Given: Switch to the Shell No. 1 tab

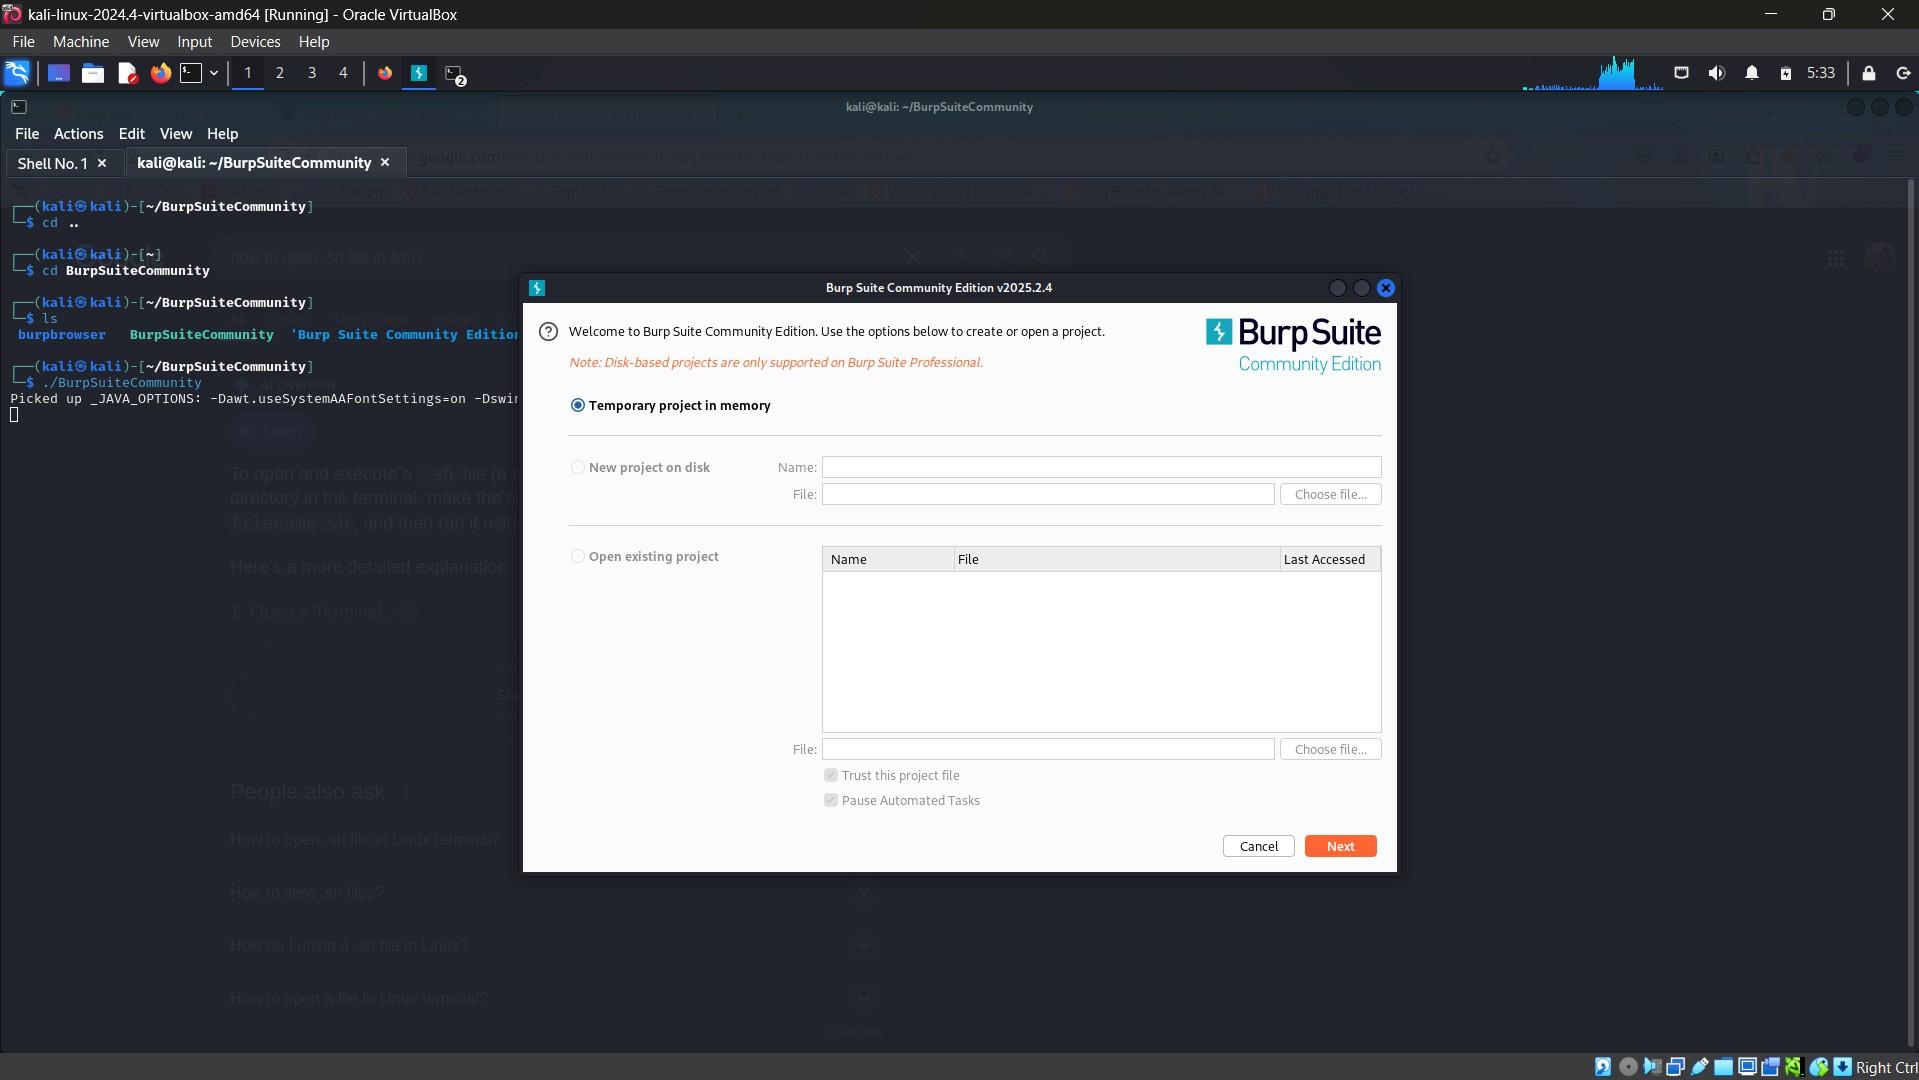Looking at the screenshot, I should click(54, 162).
